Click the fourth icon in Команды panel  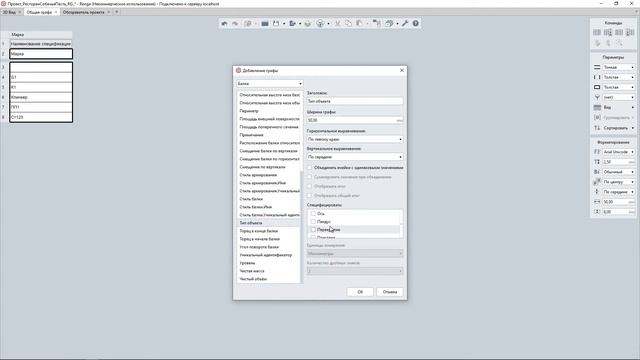(x=630, y=32)
